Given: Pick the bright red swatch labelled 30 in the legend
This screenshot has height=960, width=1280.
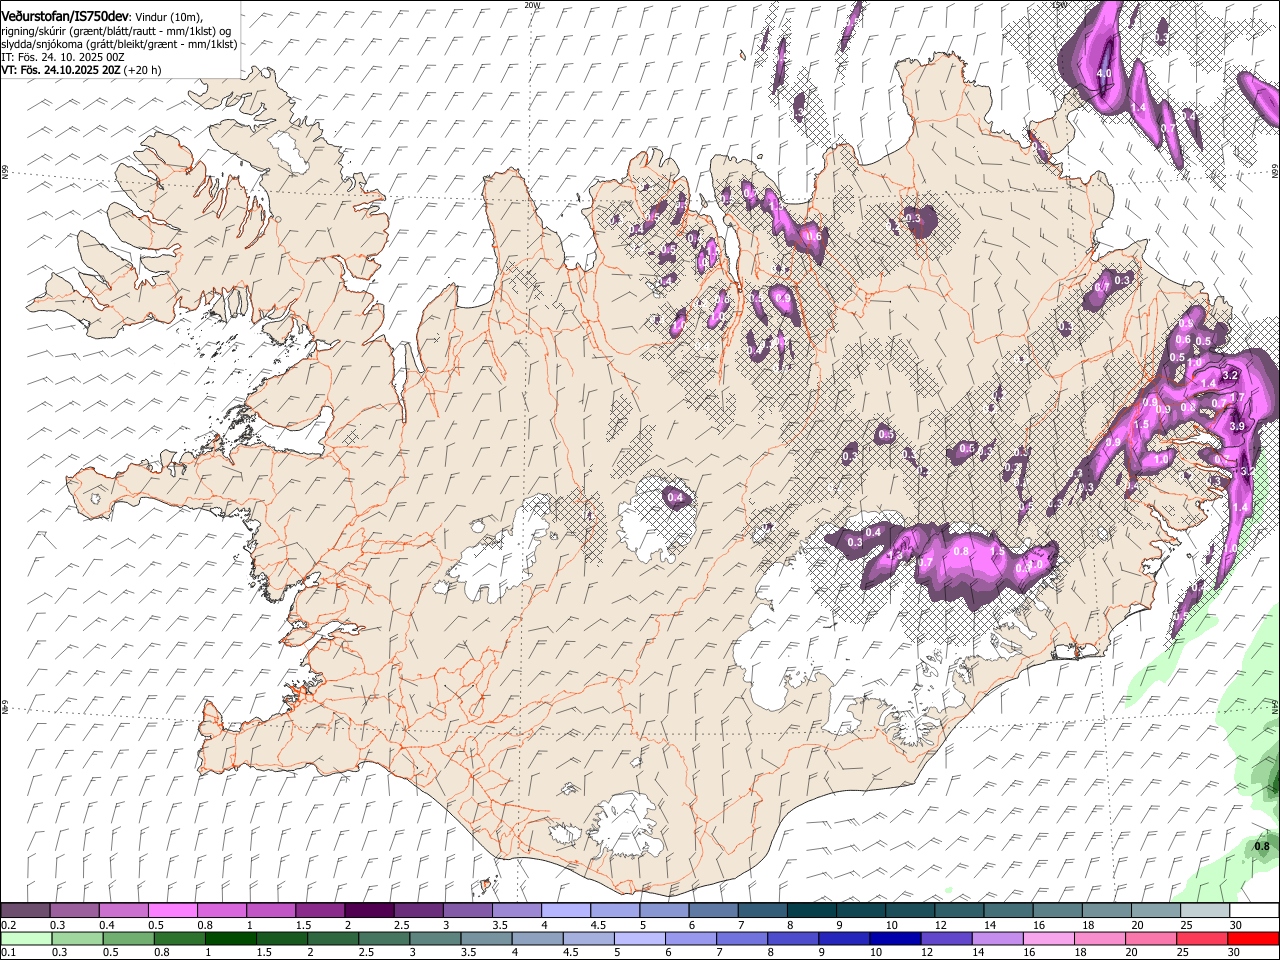Looking at the screenshot, I should (x=1254, y=938).
